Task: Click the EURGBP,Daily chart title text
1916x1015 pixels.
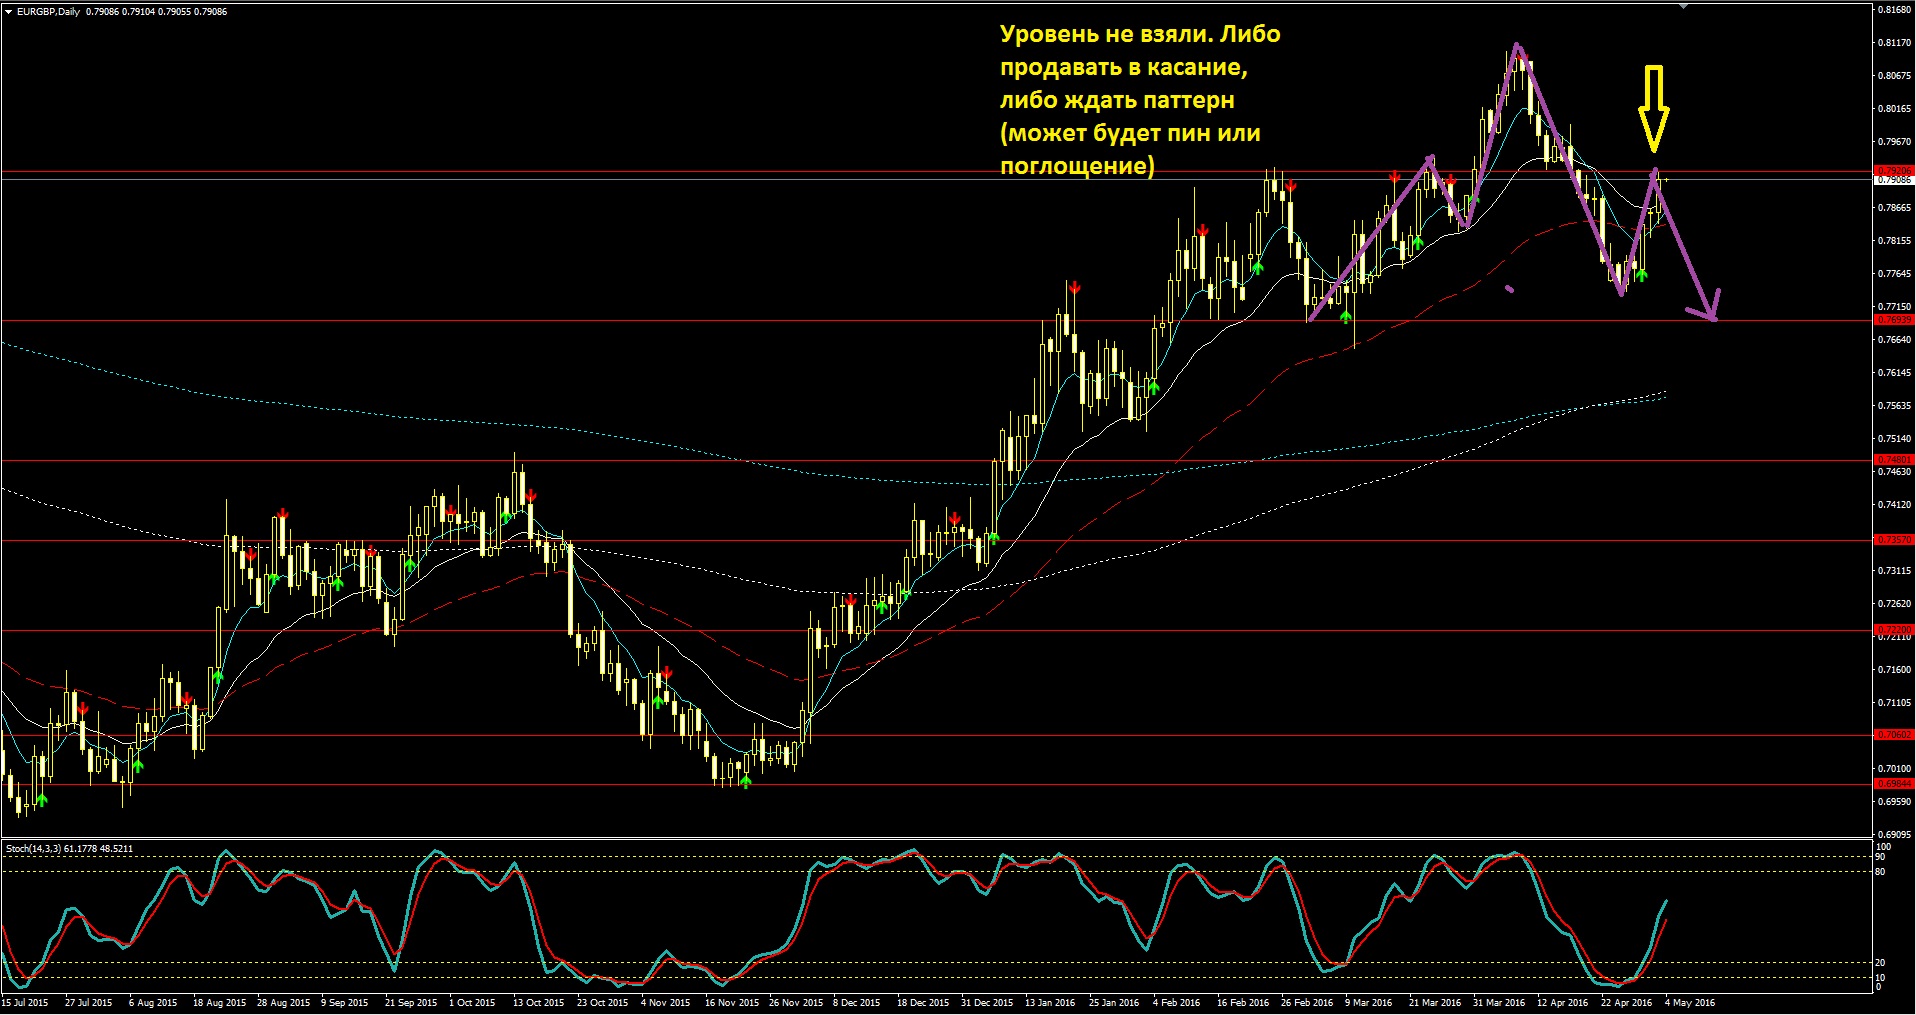Action: [49, 12]
